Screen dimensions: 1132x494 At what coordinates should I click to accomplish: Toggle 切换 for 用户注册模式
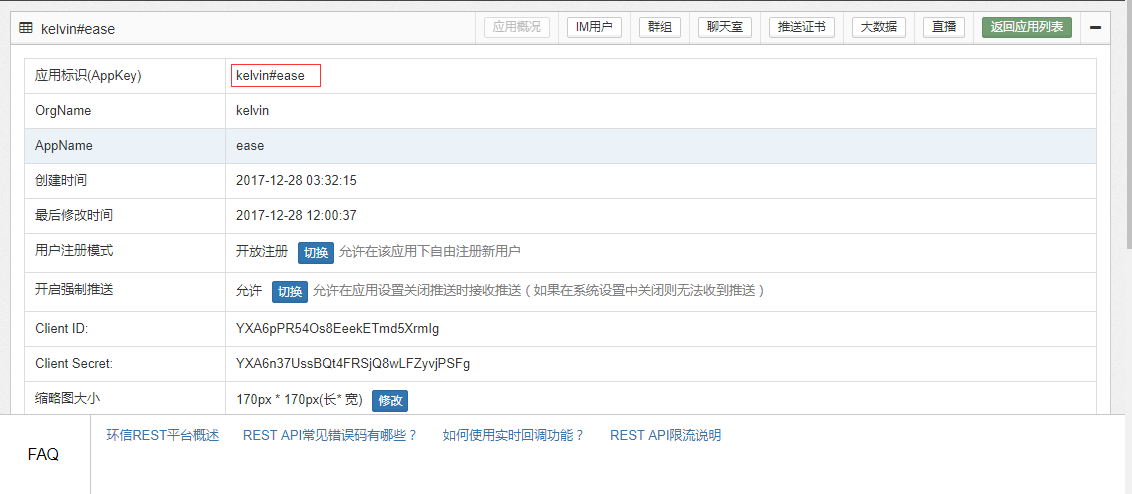[315, 253]
